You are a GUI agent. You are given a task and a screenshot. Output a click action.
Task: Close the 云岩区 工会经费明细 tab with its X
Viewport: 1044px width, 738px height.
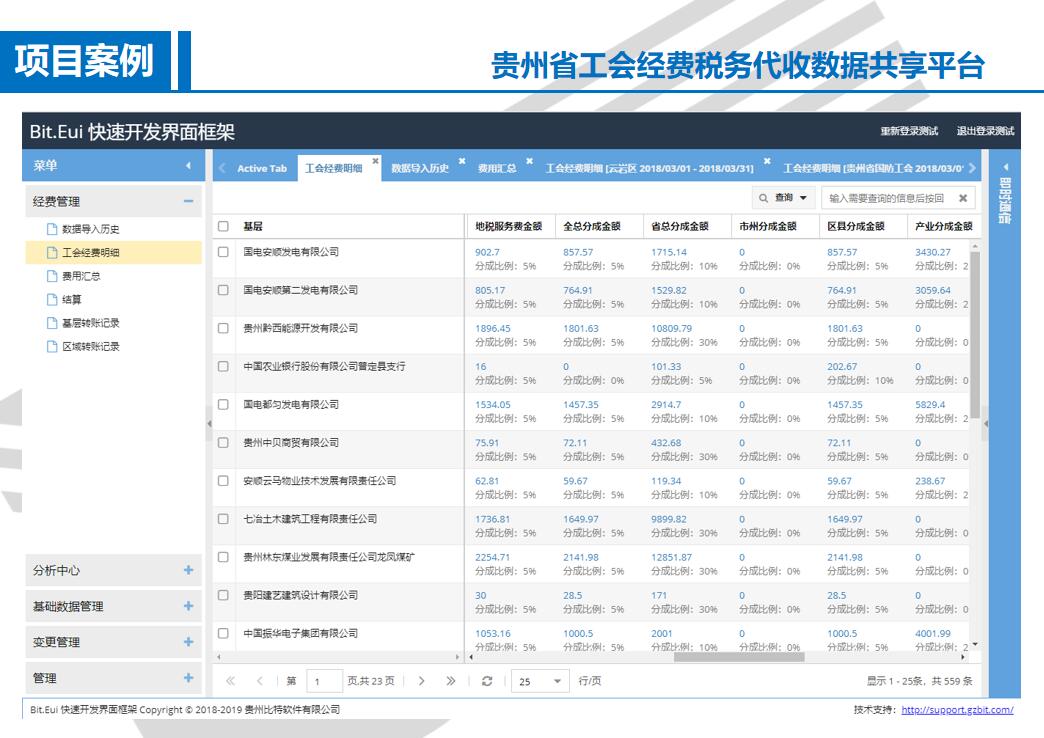(x=767, y=161)
